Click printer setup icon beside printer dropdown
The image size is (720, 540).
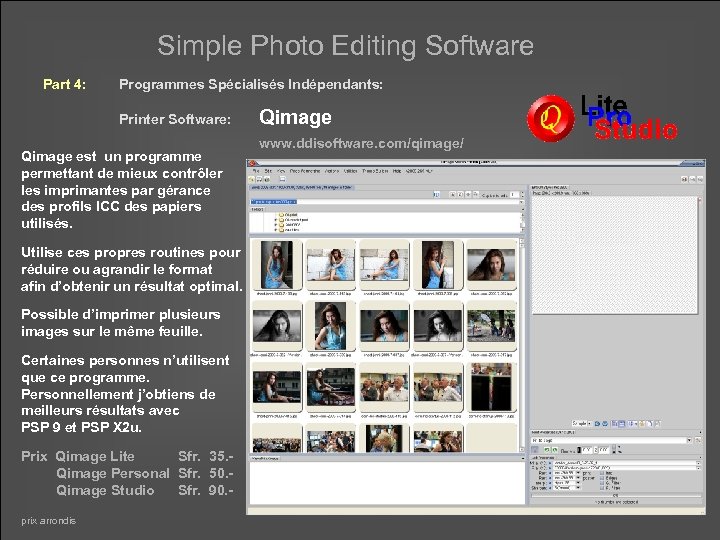pos(698,440)
